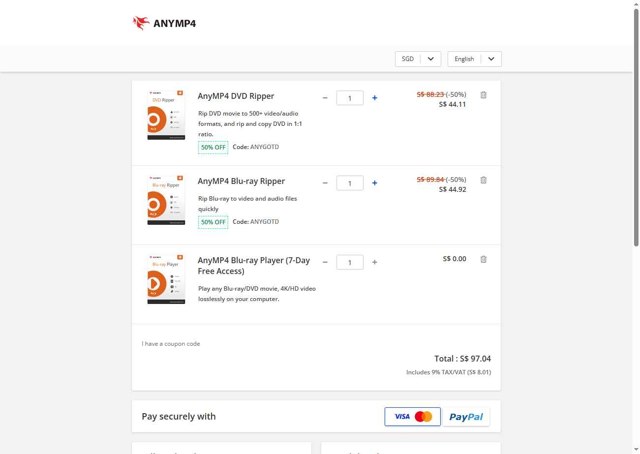Screen dimensions: 640x454
Task: Delete AnyMP4 Blu-ray Ripper from cart
Action: point(483,180)
